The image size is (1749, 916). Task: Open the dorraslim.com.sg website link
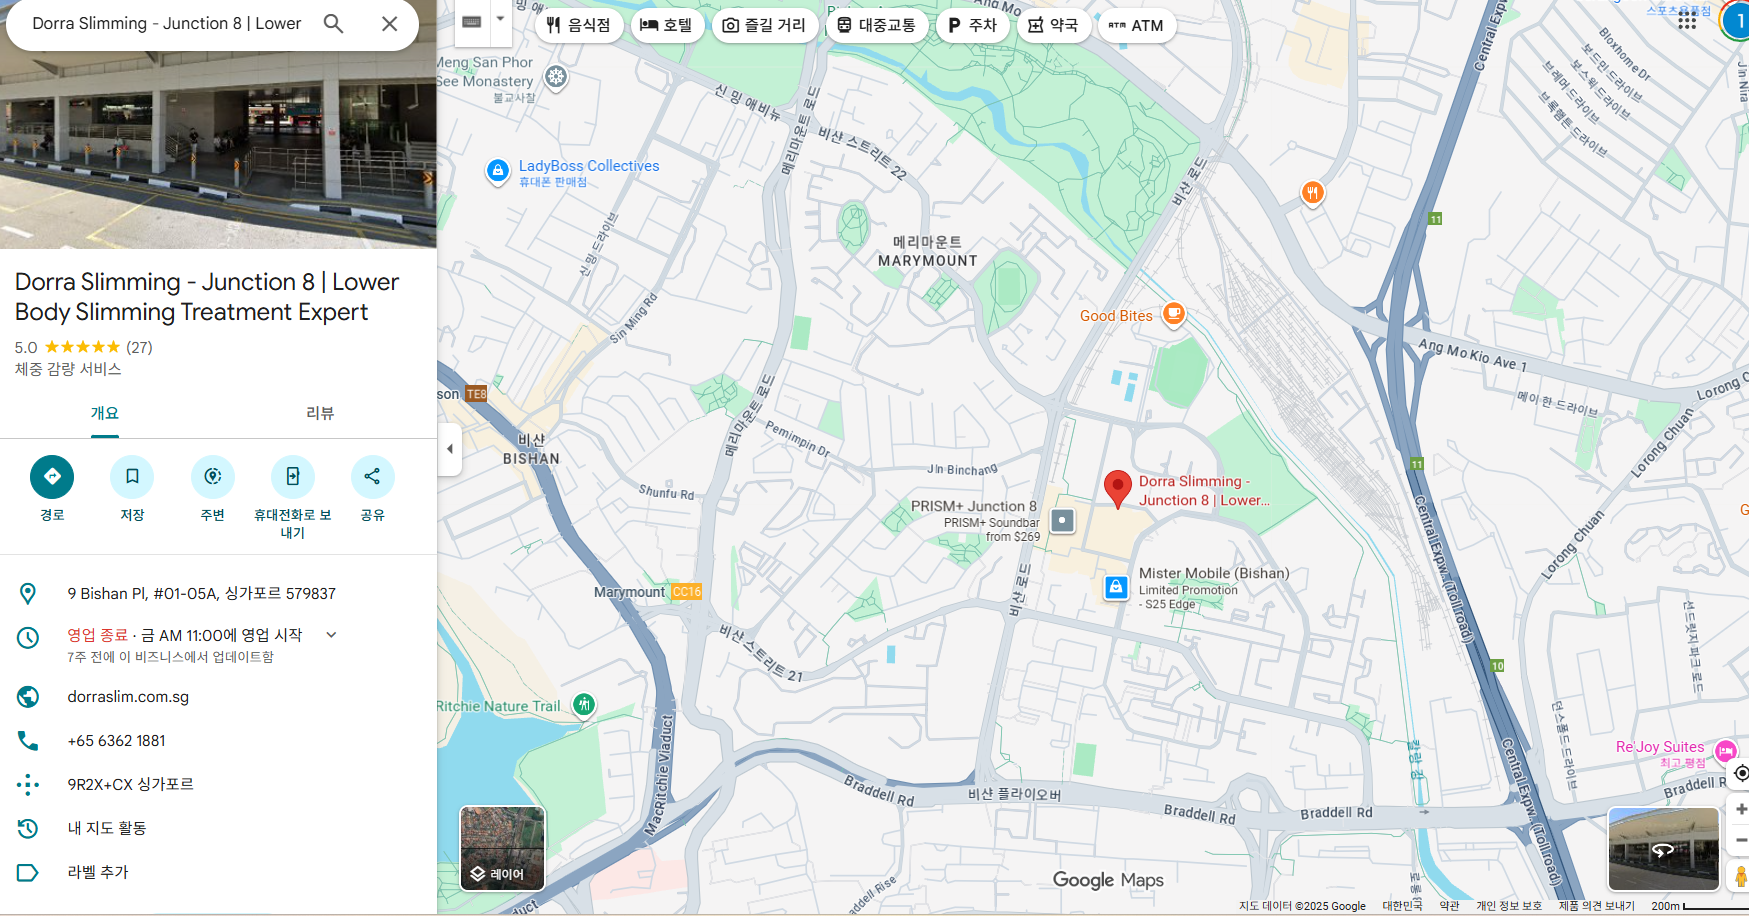pos(128,697)
